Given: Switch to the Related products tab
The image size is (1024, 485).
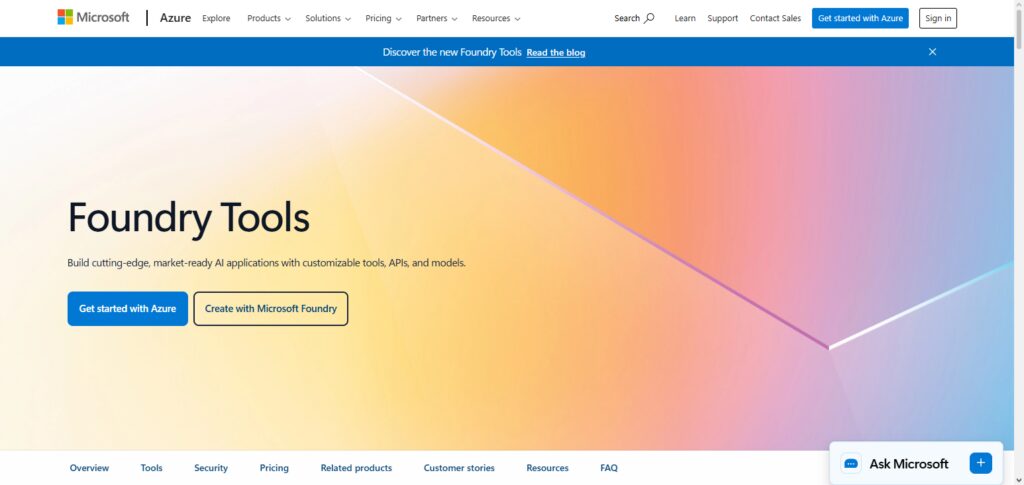Looking at the screenshot, I should (356, 468).
